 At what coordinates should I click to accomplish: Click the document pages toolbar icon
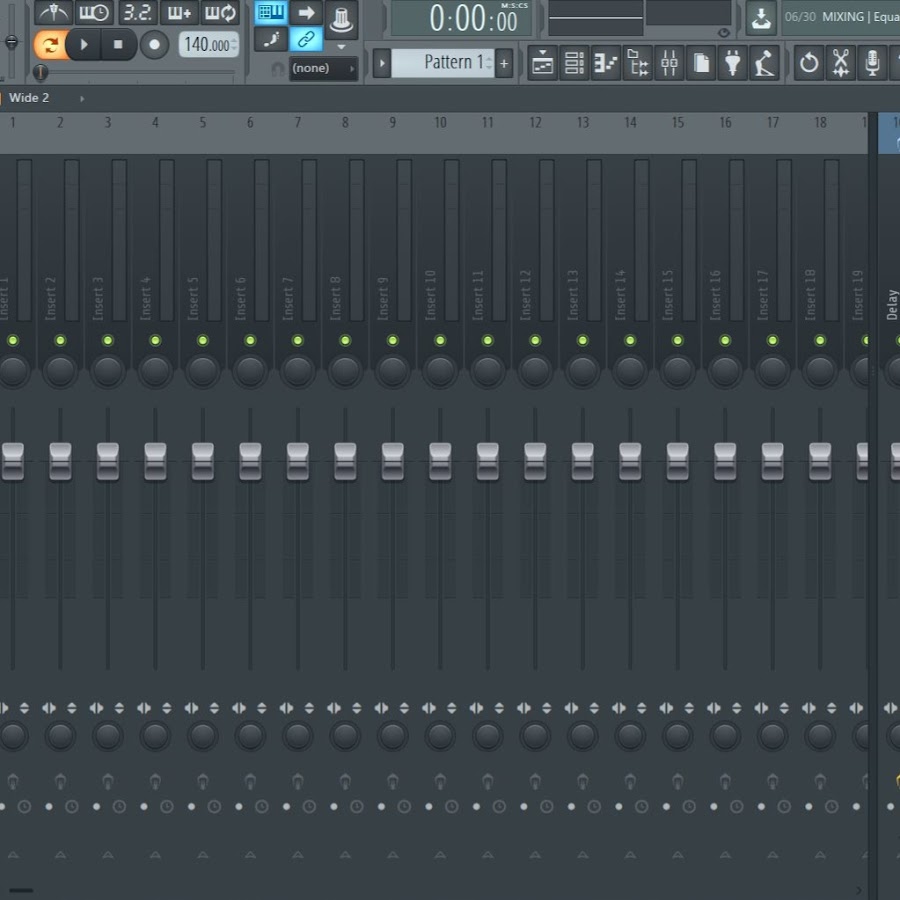click(701, 63)
